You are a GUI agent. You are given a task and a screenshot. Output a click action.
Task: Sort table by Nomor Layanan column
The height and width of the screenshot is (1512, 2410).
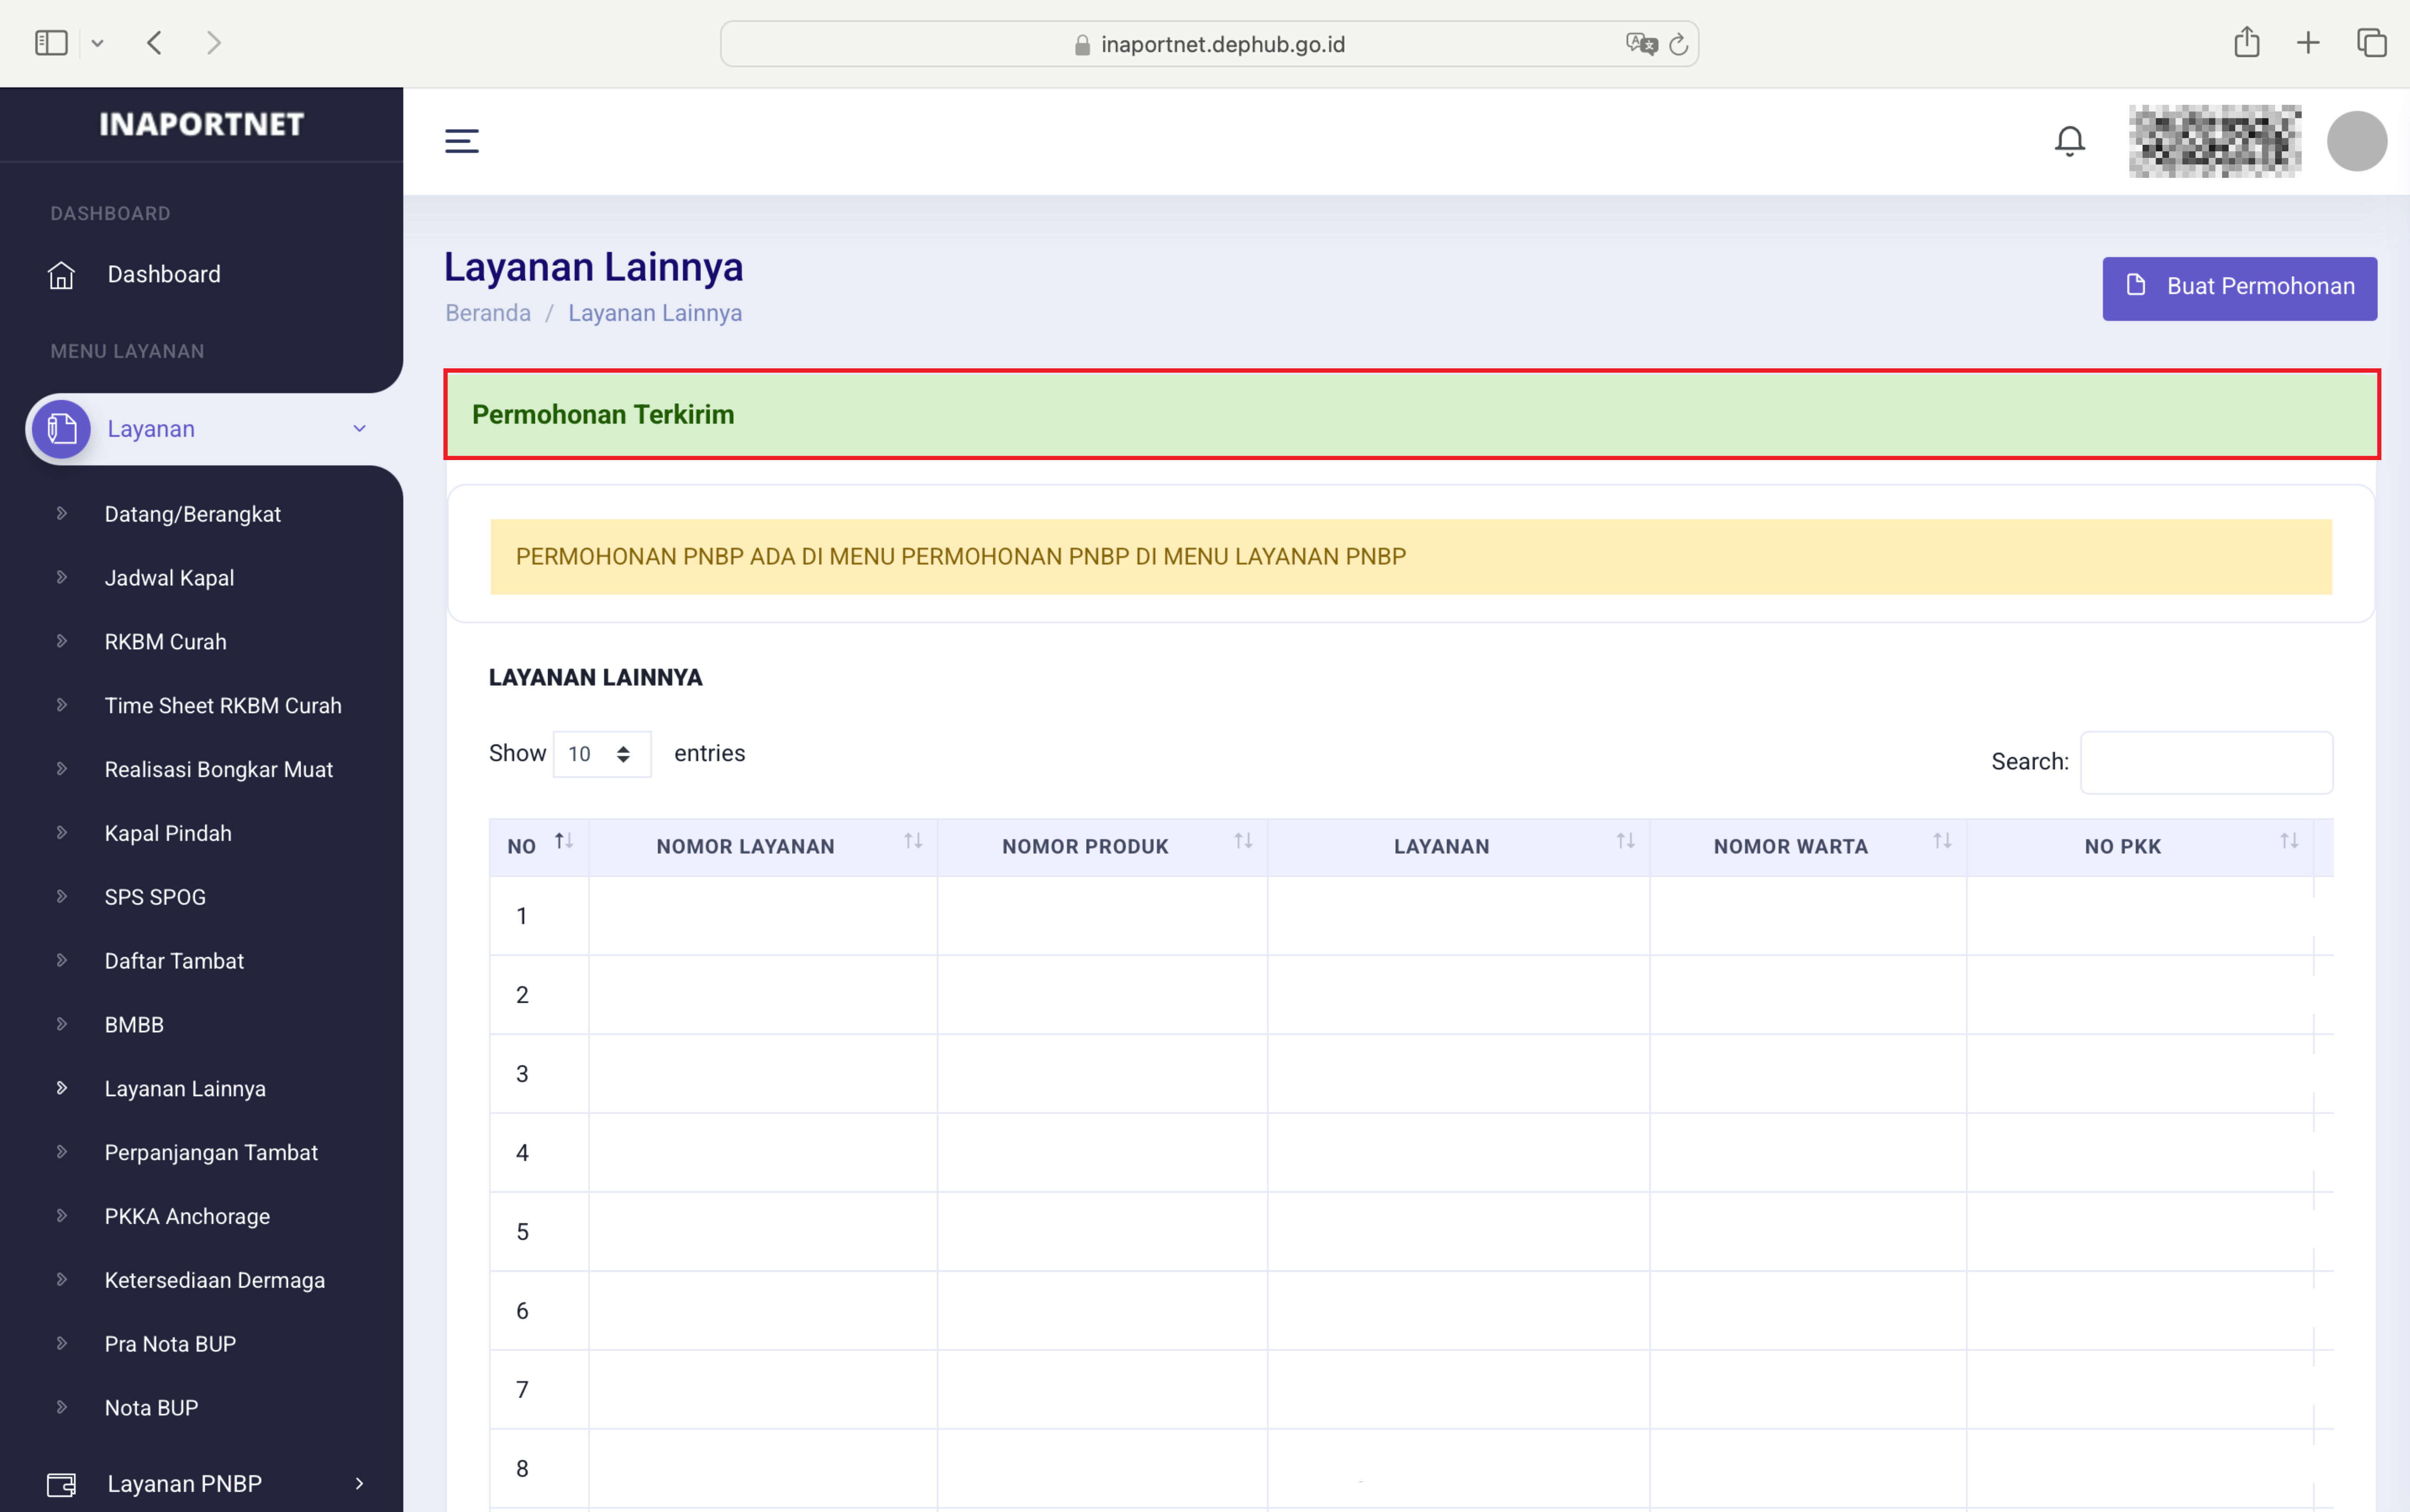pos(912,842)
